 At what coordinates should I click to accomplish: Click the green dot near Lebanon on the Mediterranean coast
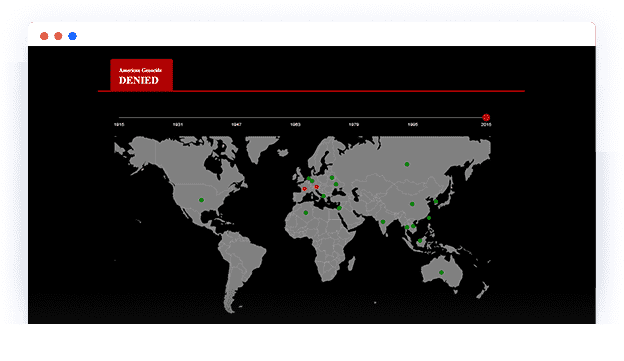[x=339, y=208]
